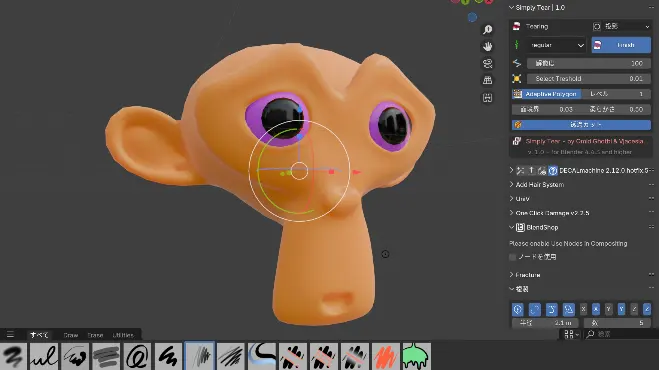Screen dimensions: 659x370
Task: Select the hand pan view icon
Action: click(488, 46)
